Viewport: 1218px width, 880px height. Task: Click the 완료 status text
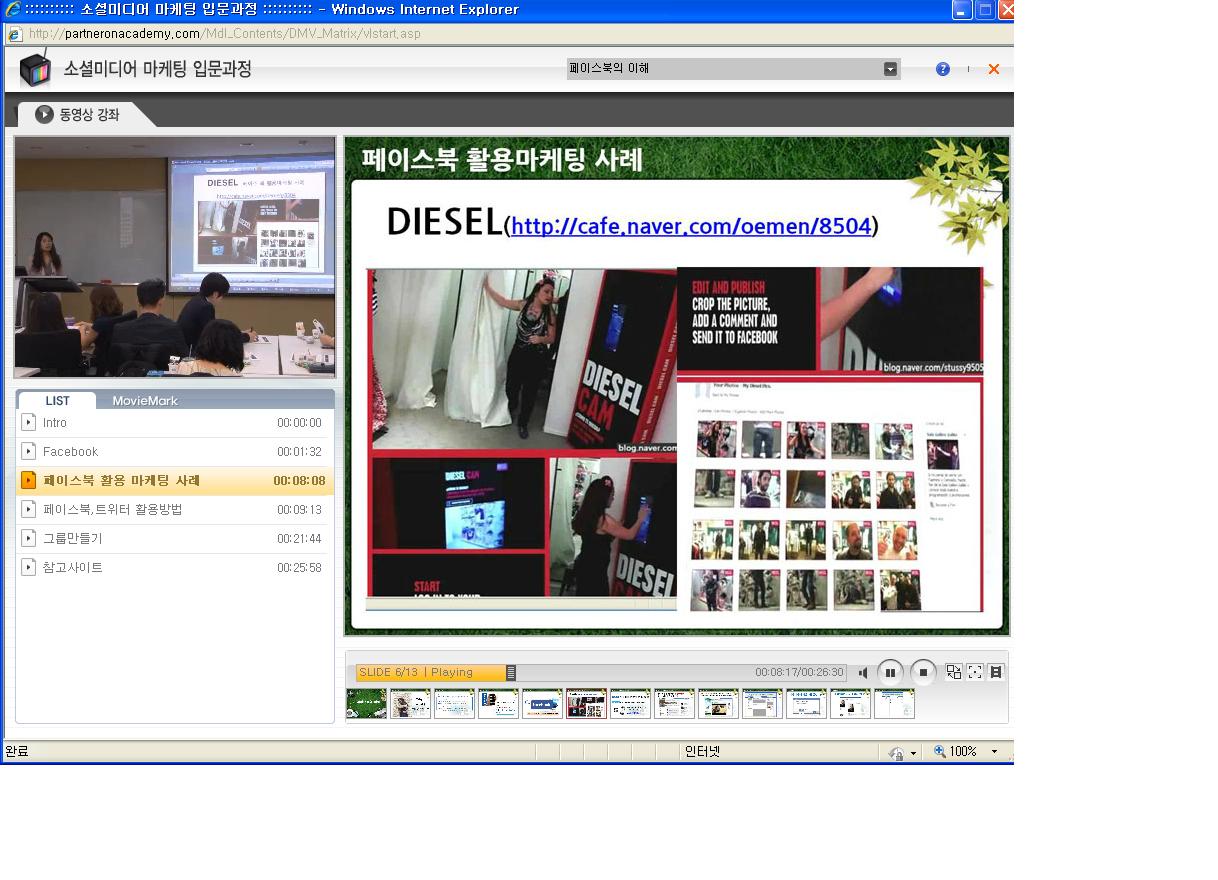17,752
